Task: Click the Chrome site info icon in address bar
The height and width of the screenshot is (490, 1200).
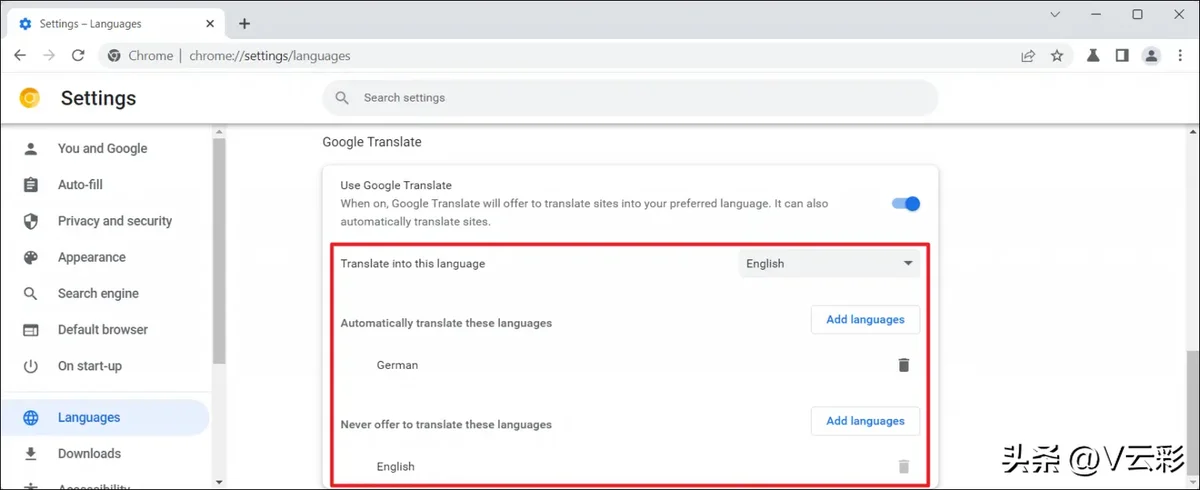Action: pos(115,56)
